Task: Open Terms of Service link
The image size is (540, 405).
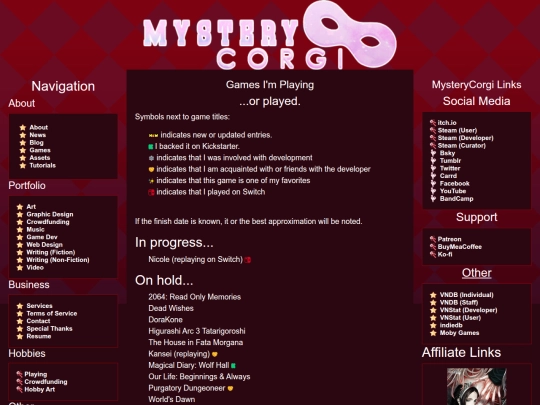Action: 52,313
